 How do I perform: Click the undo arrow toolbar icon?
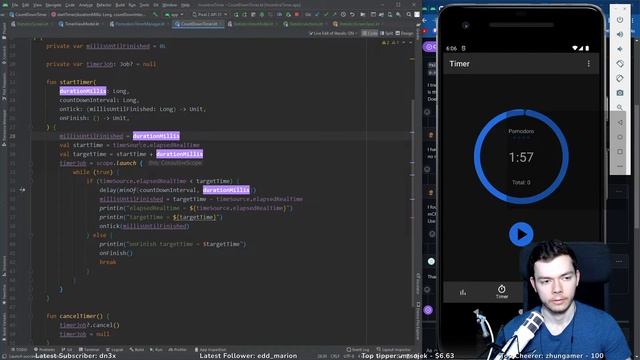[x=352, y=14]
